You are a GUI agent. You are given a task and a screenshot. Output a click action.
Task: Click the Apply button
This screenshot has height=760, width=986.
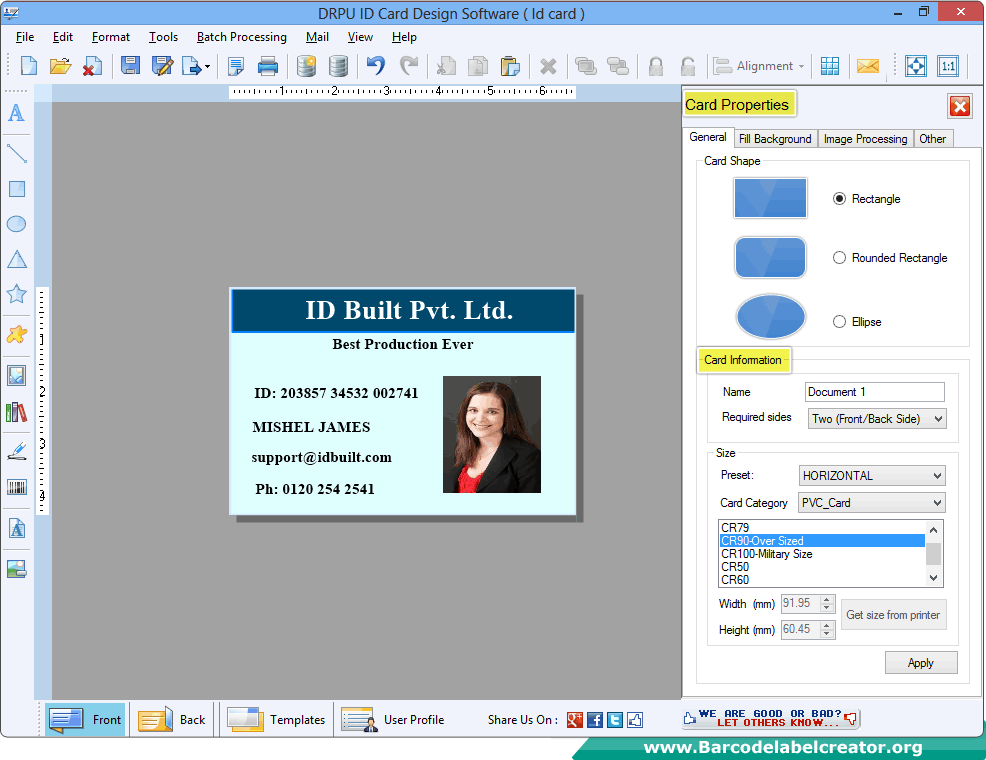[x=921, y=663]
